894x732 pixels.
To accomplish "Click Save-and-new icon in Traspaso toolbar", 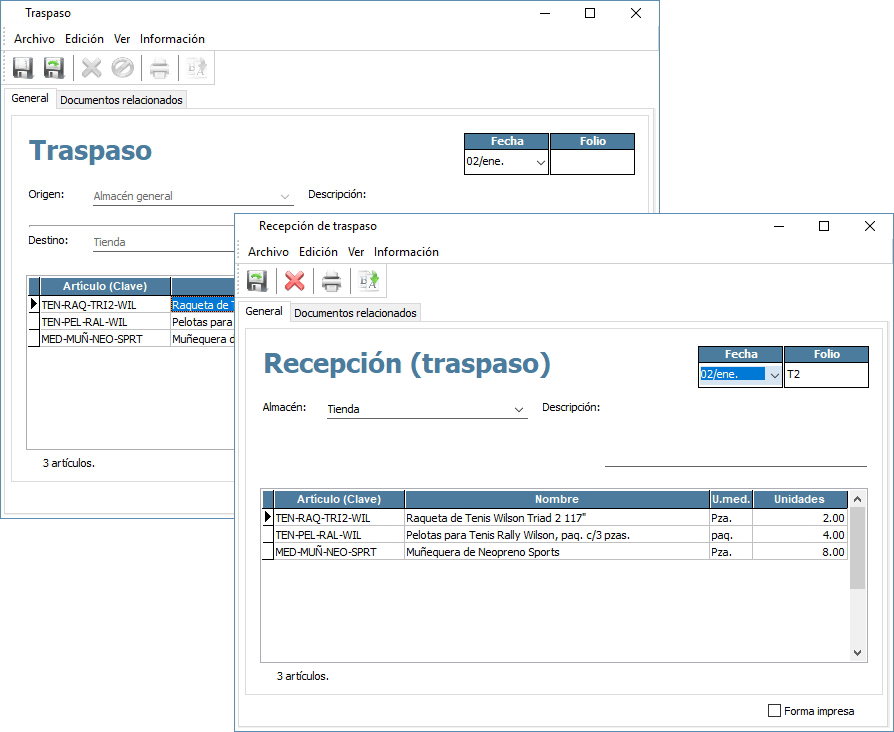I will tap(54, 68).
